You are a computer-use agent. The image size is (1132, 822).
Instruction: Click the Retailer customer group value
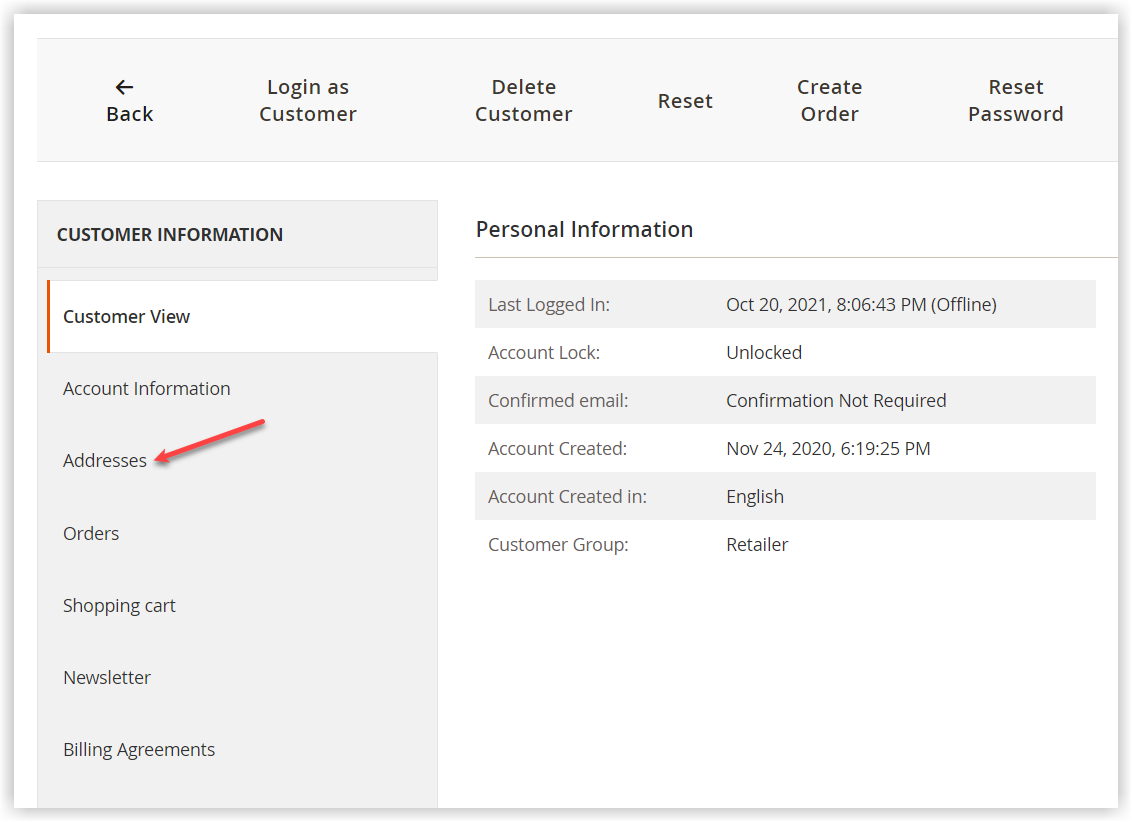click(x=757, y=544)
